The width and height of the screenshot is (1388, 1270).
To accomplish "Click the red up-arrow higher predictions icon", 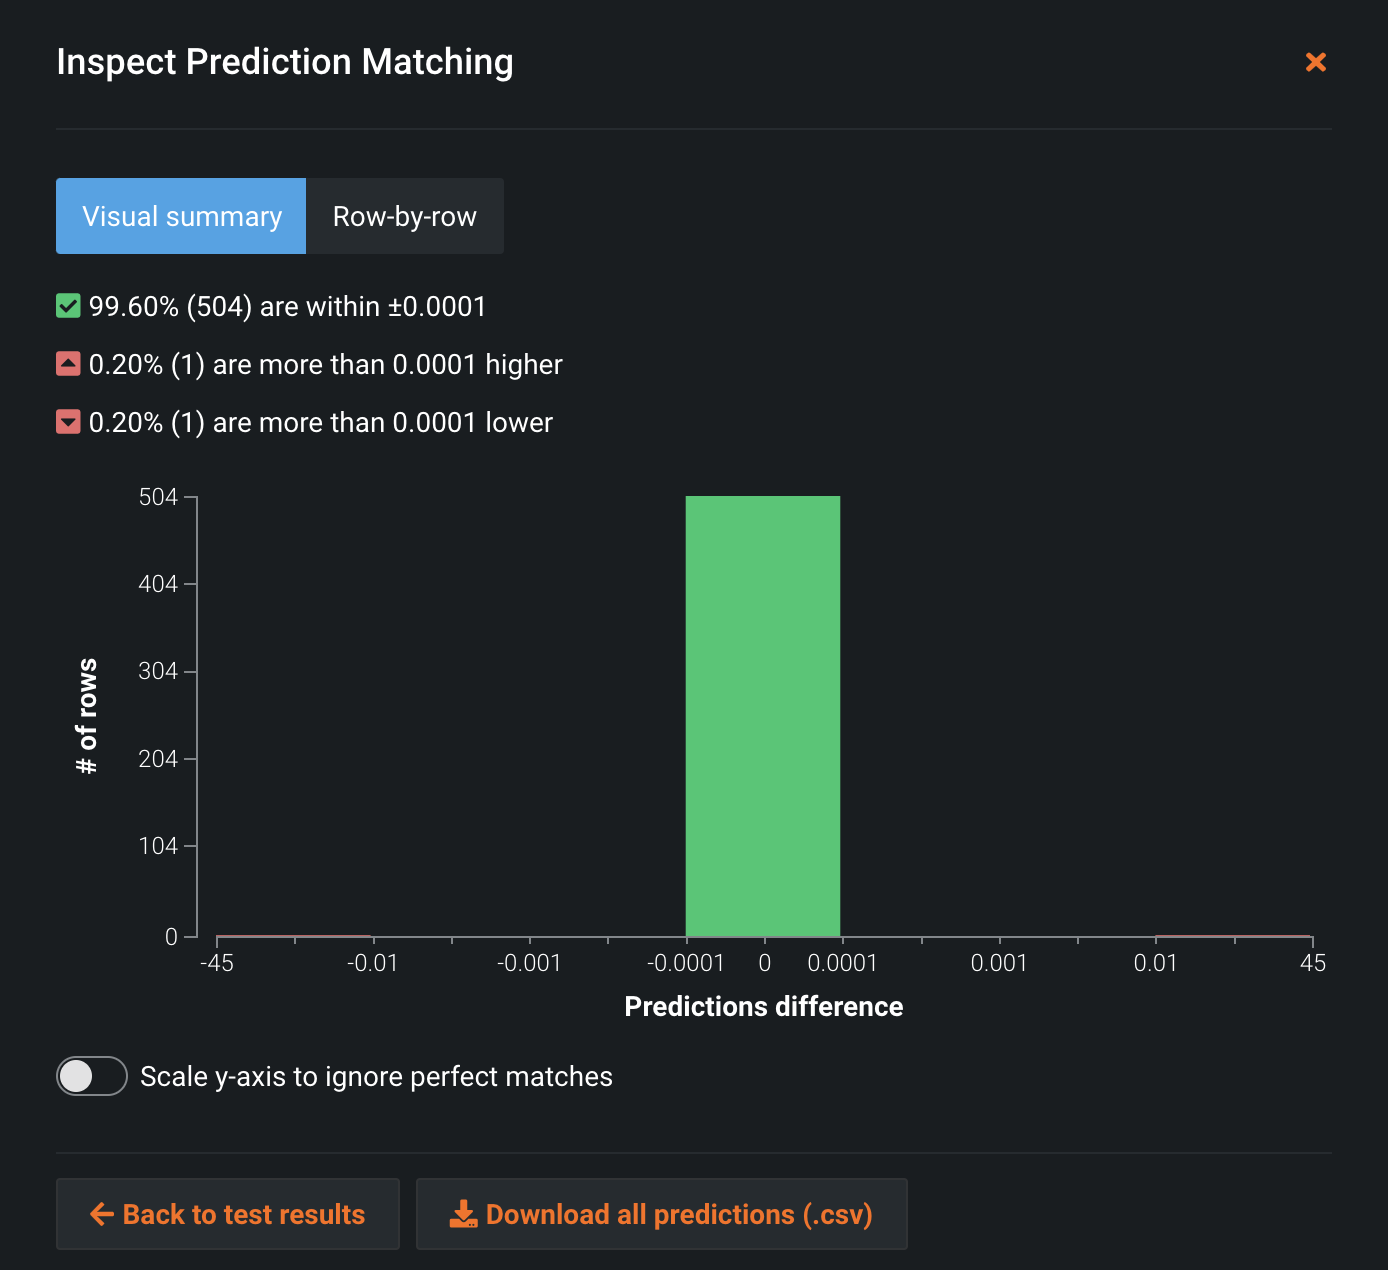I will click(68, 364).
